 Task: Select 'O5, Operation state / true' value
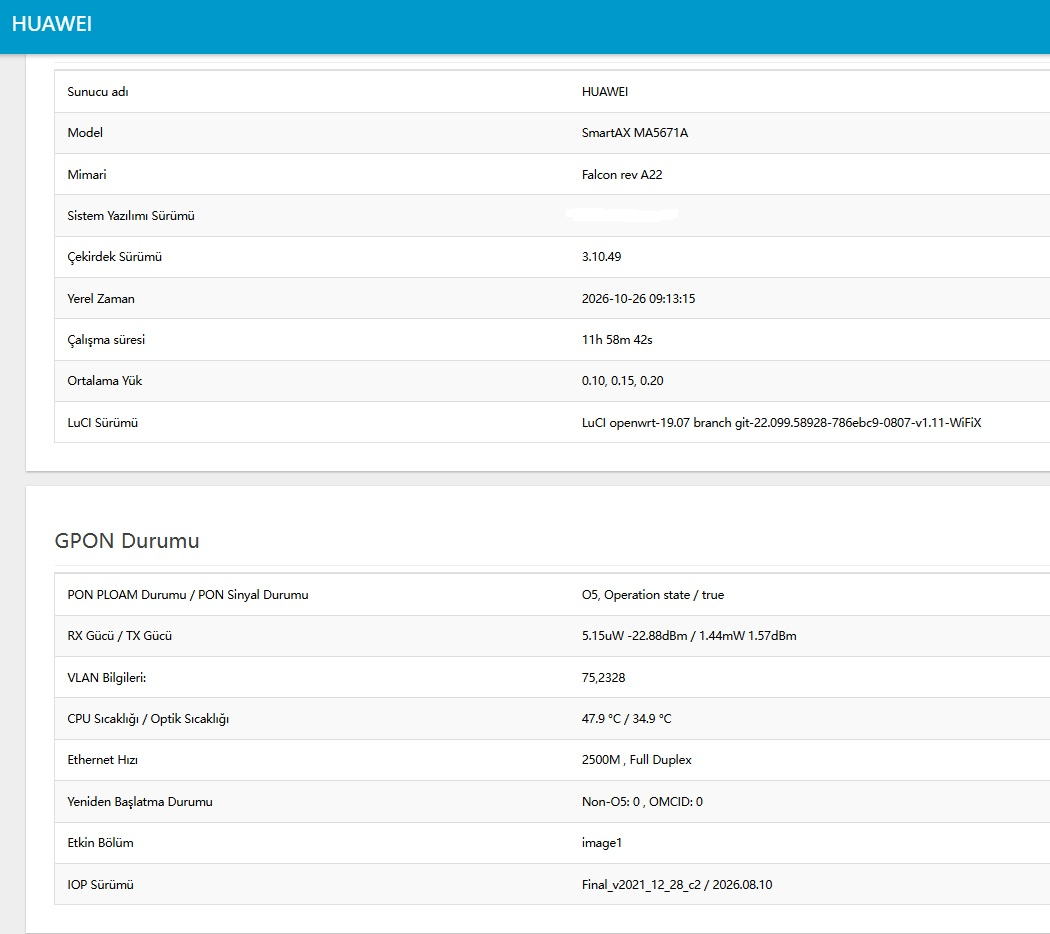tap(653, 595)
